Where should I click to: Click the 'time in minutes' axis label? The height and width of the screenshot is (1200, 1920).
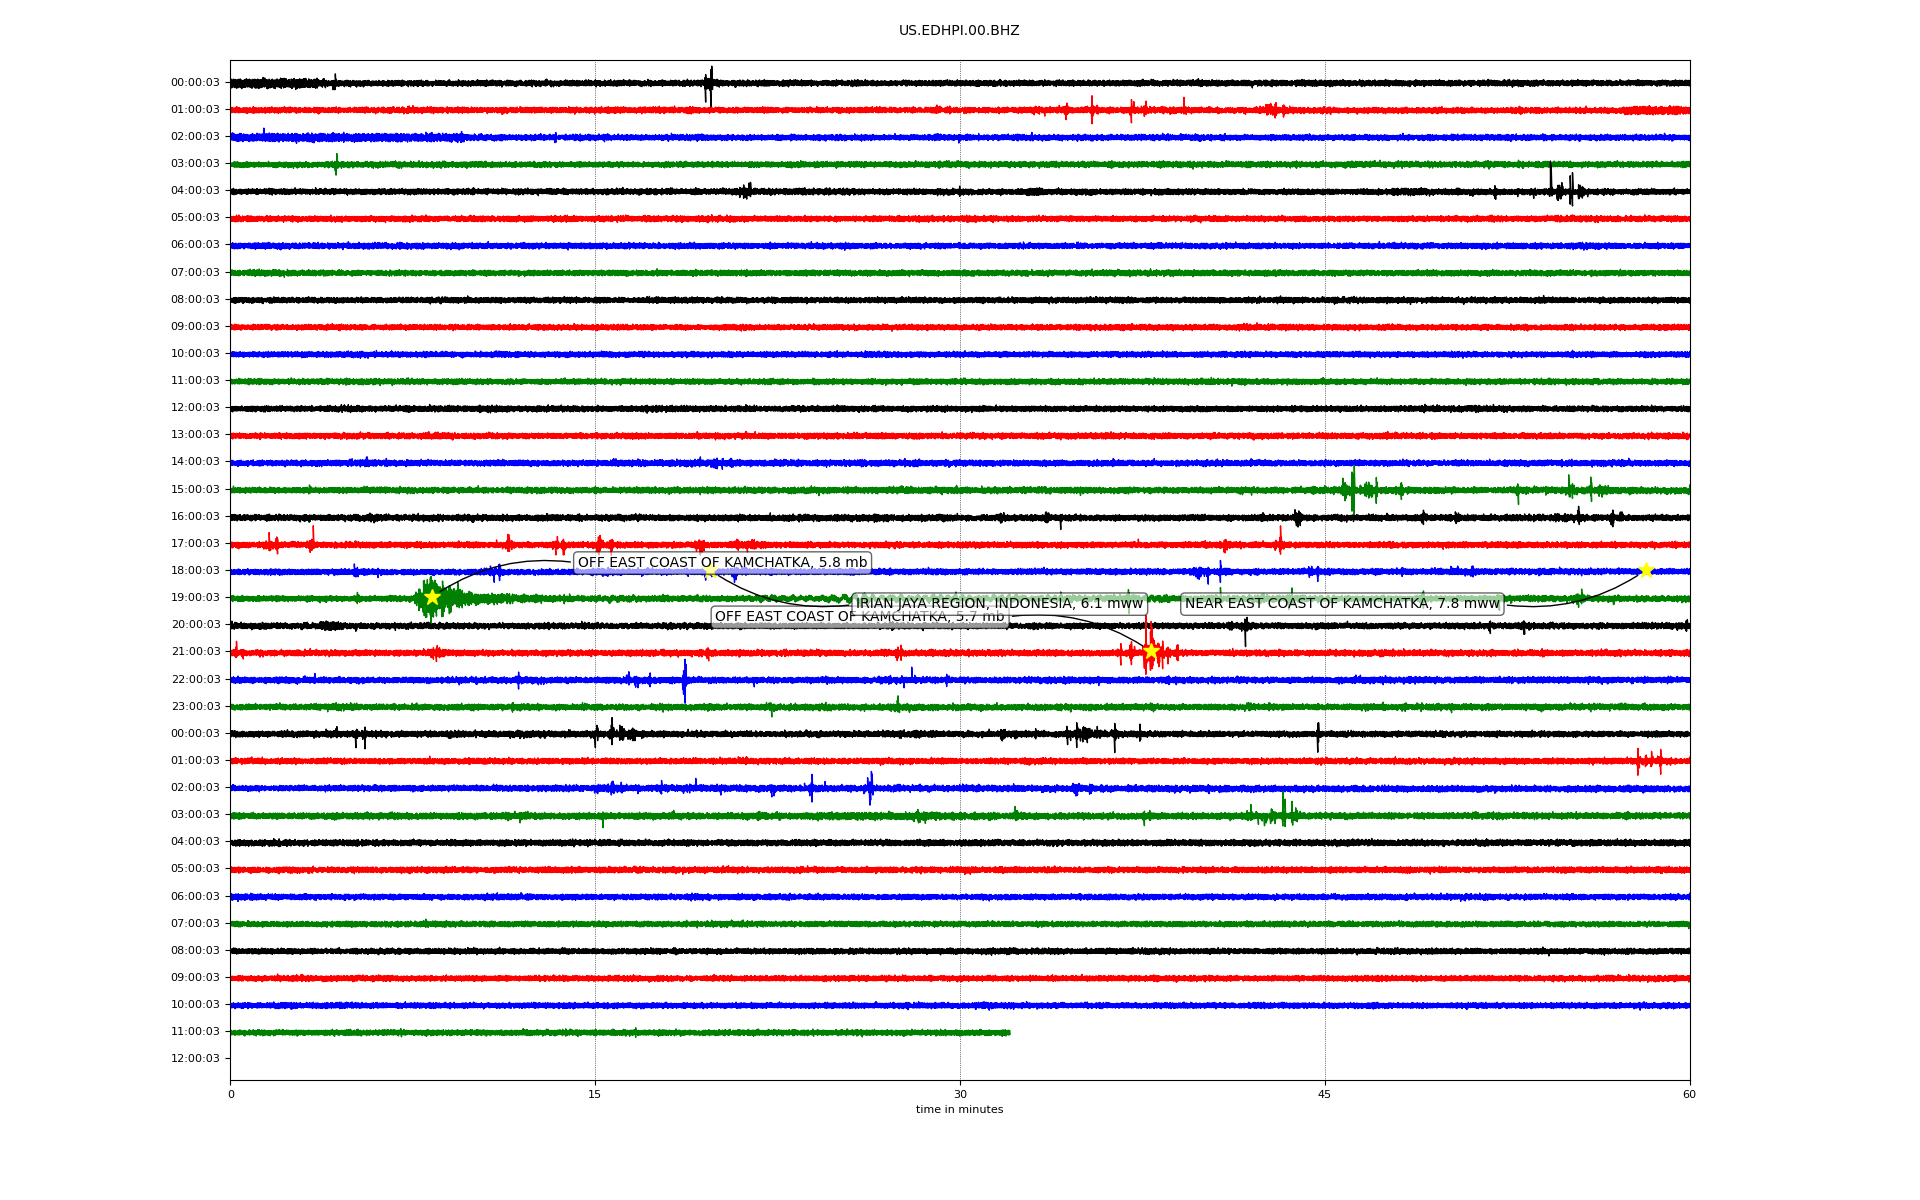959,1109
